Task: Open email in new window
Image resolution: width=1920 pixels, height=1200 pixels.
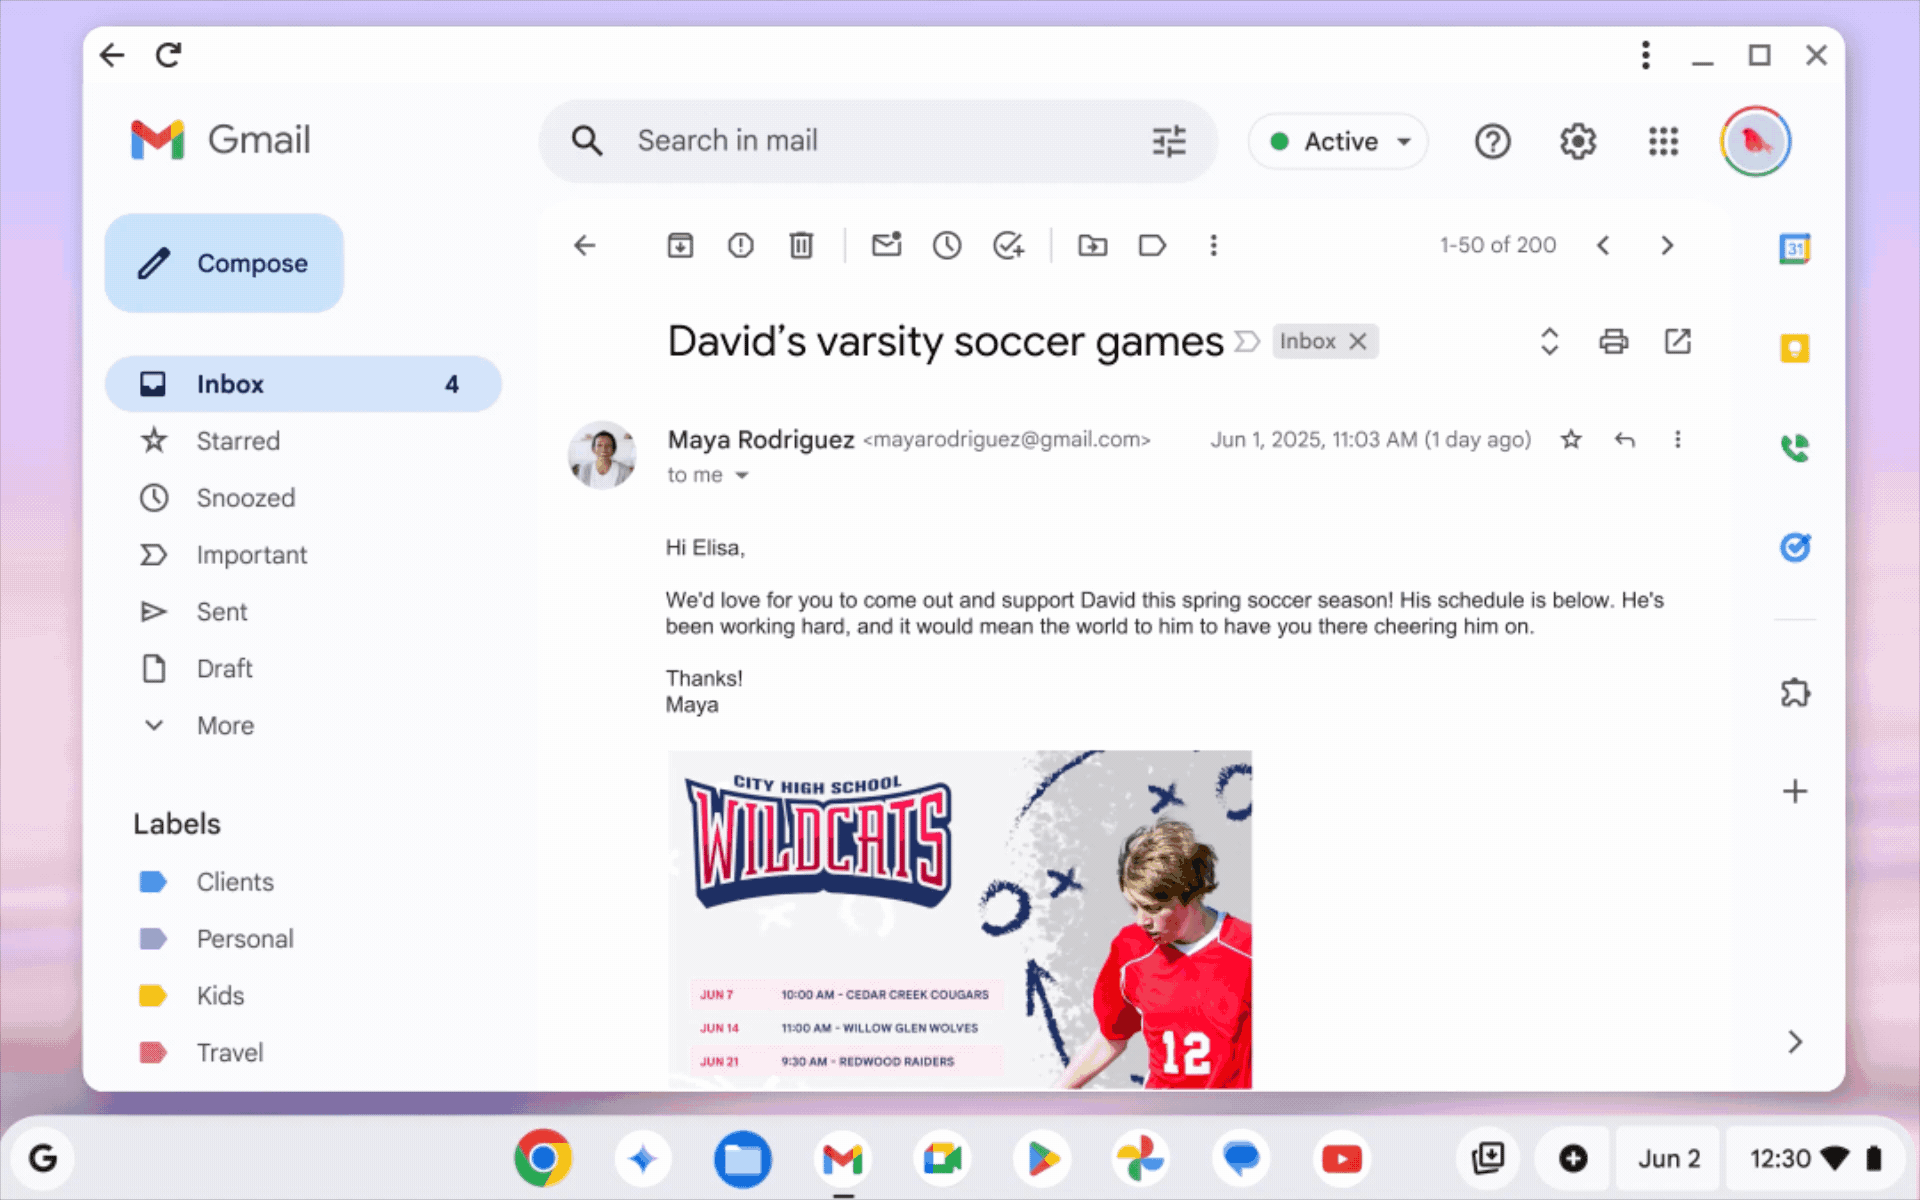Action: pos(1677,342)
